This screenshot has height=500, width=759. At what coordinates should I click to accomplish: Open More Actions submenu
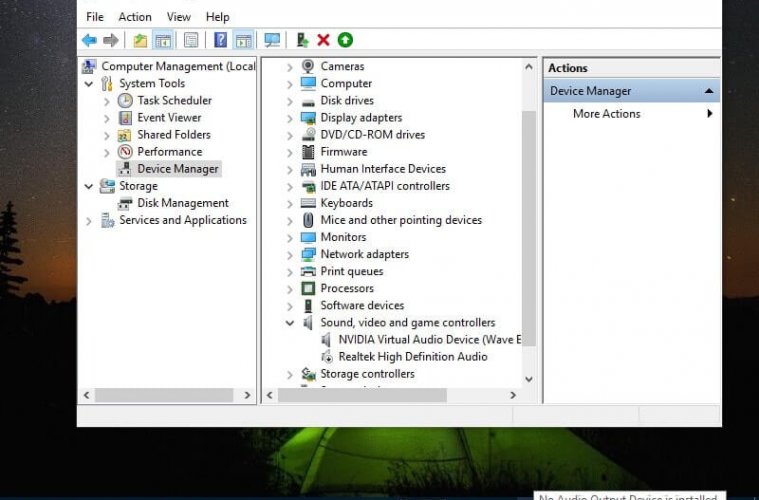632,114
